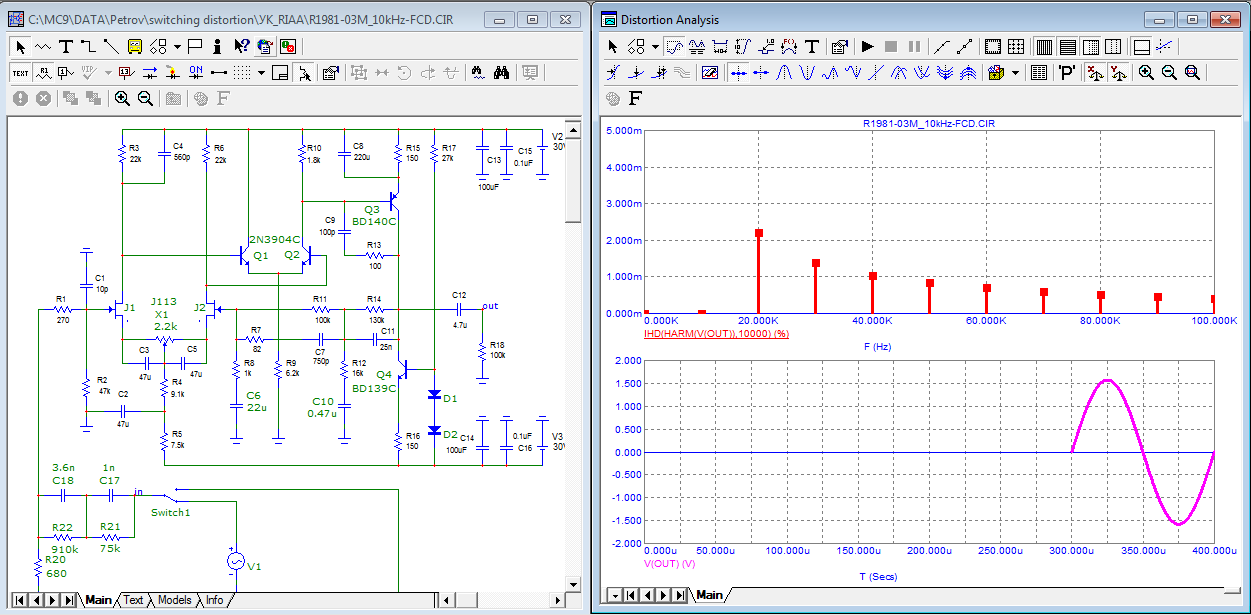Click the V(OUT) (V) waveform label

coord(669,564)
